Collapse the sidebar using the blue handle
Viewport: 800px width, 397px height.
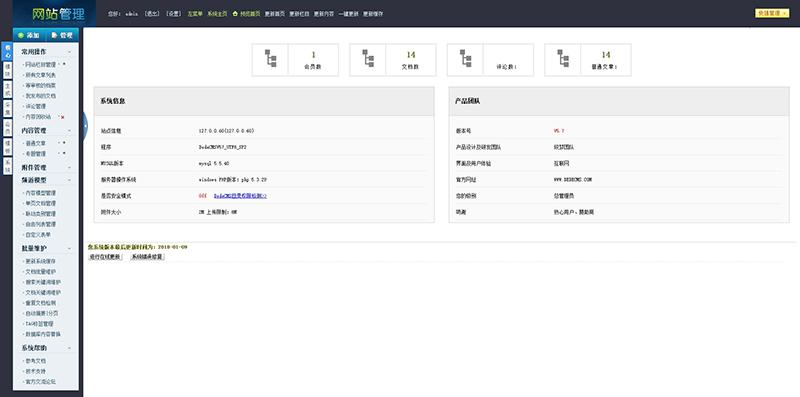click(x=85, y=126)
